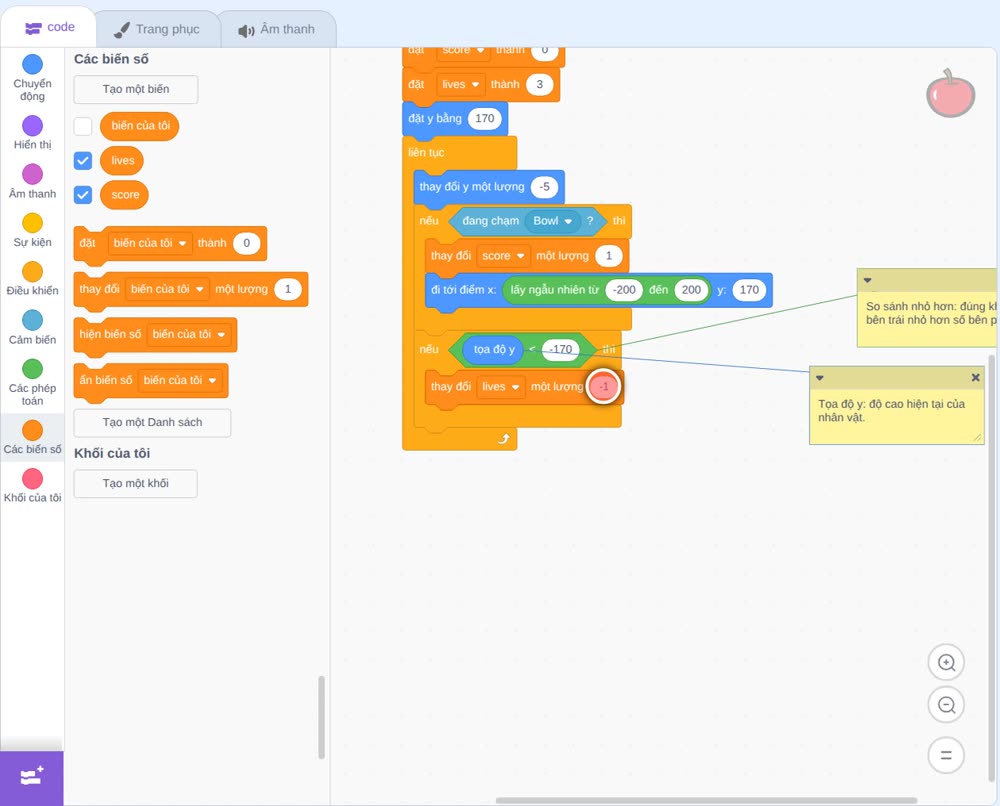Click the 200 random range value
This screenshot has width=1000, height=806.
pos(691,289)
